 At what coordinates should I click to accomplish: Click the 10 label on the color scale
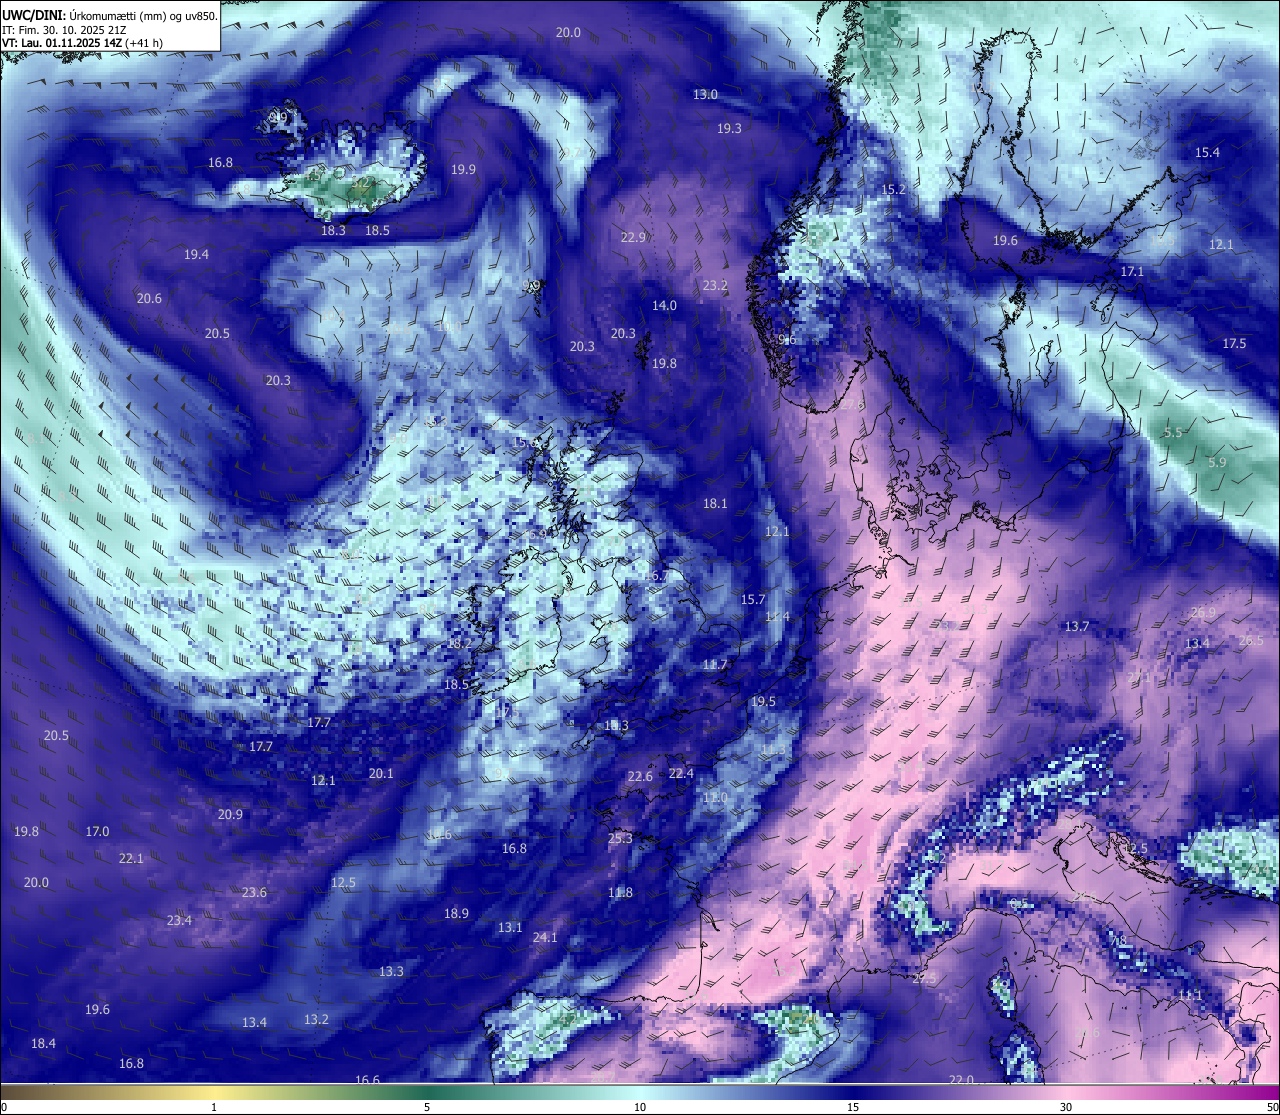coord(639,1107)
